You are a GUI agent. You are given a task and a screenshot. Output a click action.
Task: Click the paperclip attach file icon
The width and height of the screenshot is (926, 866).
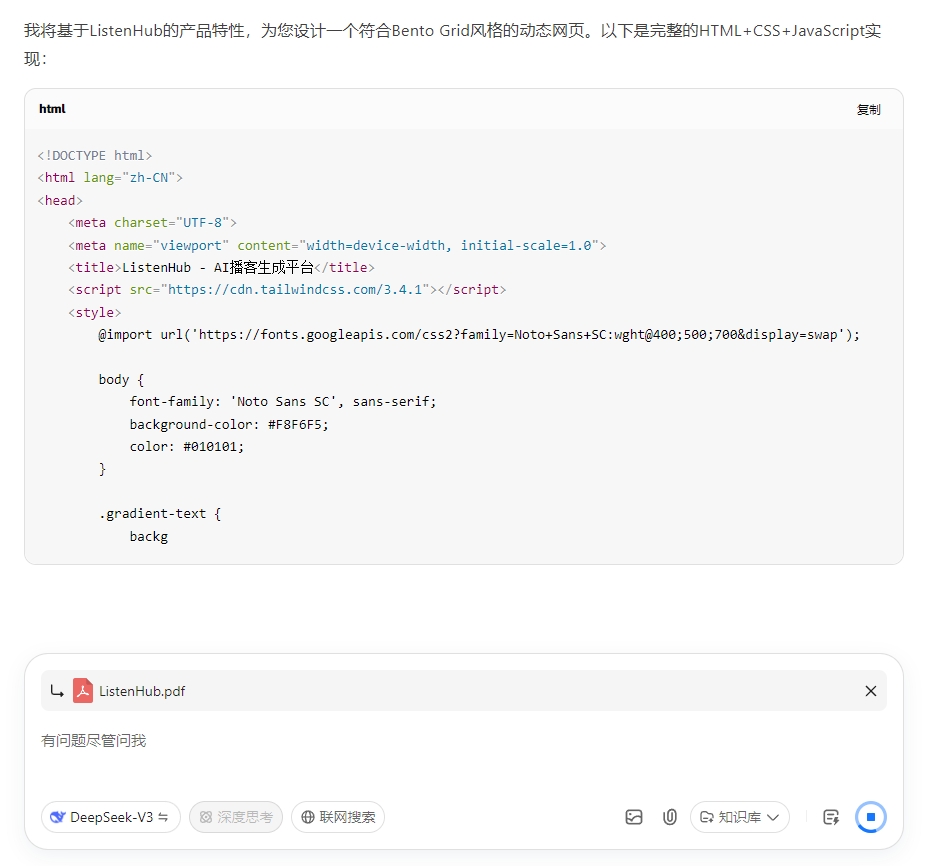coord(670,817)
